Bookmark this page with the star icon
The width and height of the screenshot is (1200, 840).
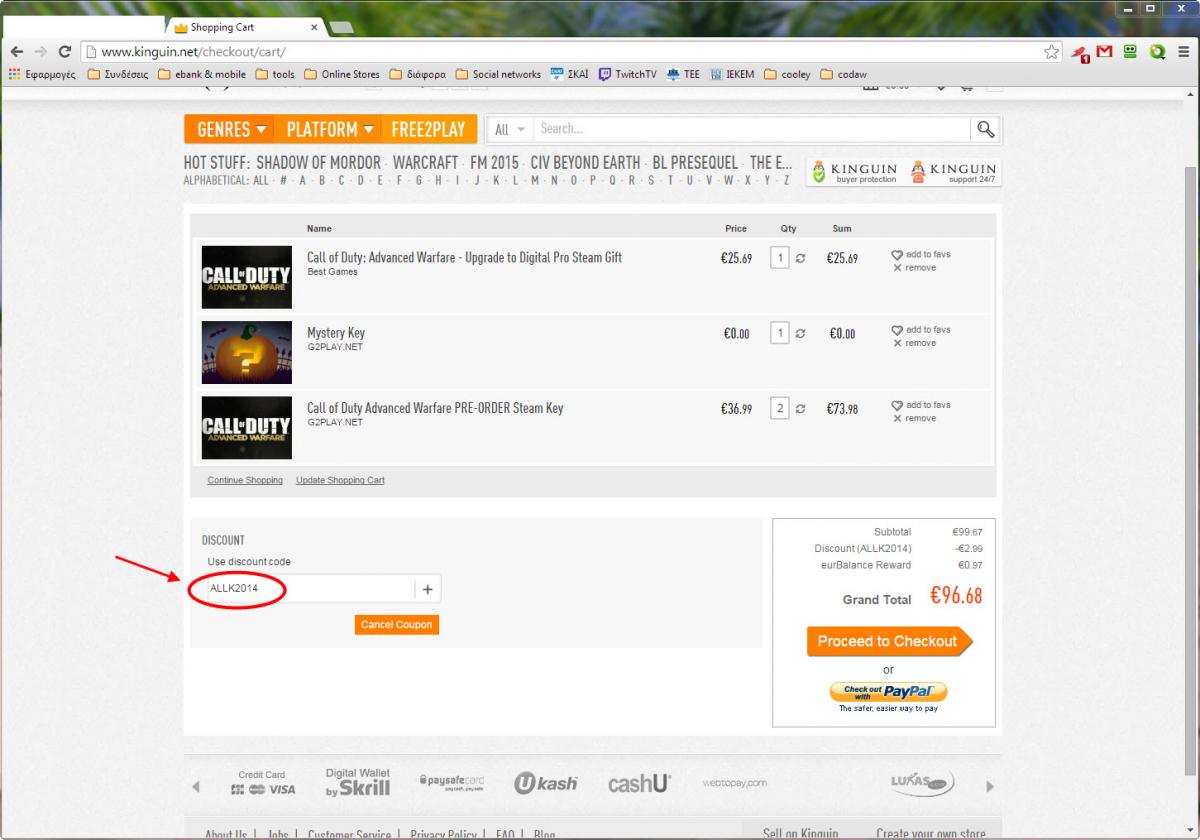pyautogui.click(x=1052, y=52)
